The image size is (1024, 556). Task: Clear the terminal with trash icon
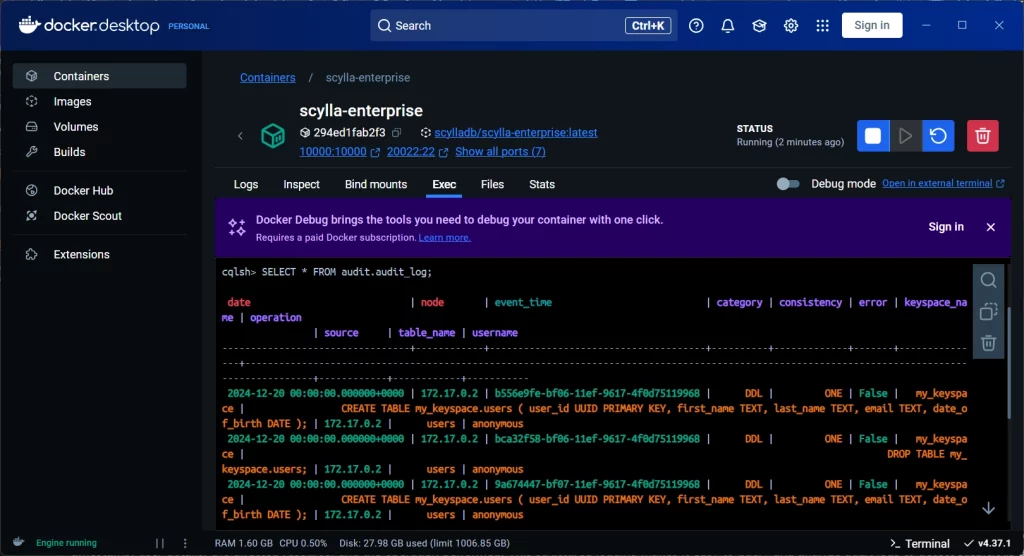[988, 342]
